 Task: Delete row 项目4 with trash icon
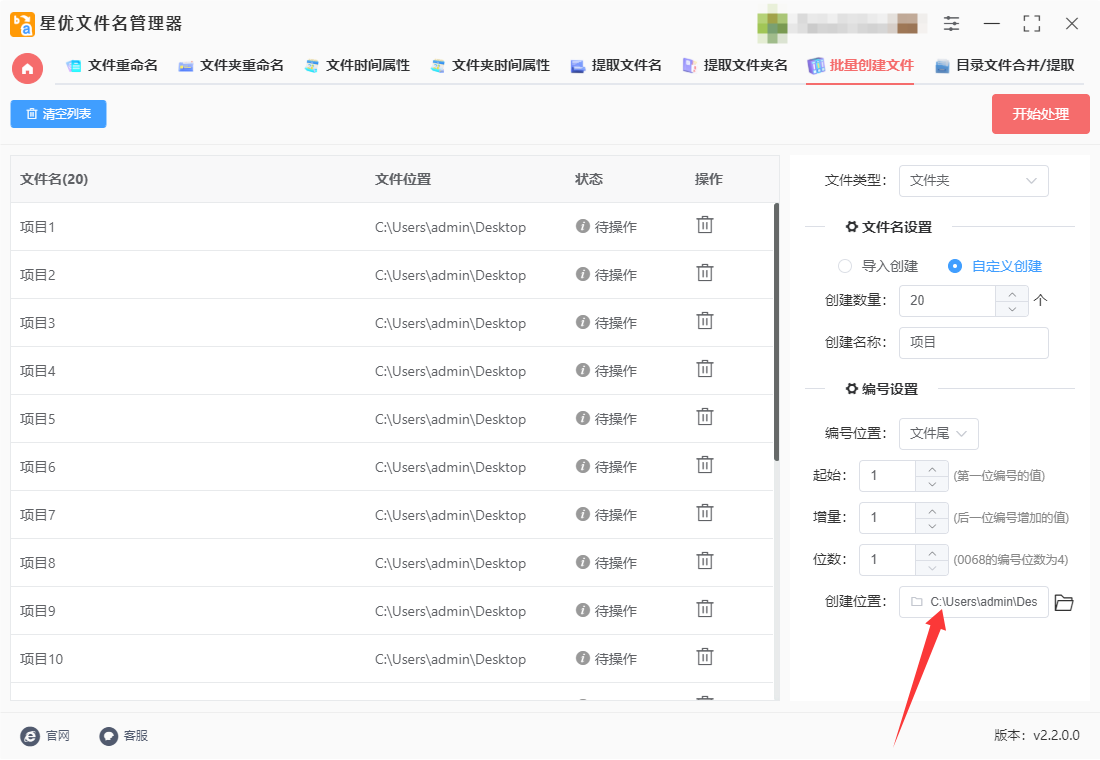click(704, 369)
